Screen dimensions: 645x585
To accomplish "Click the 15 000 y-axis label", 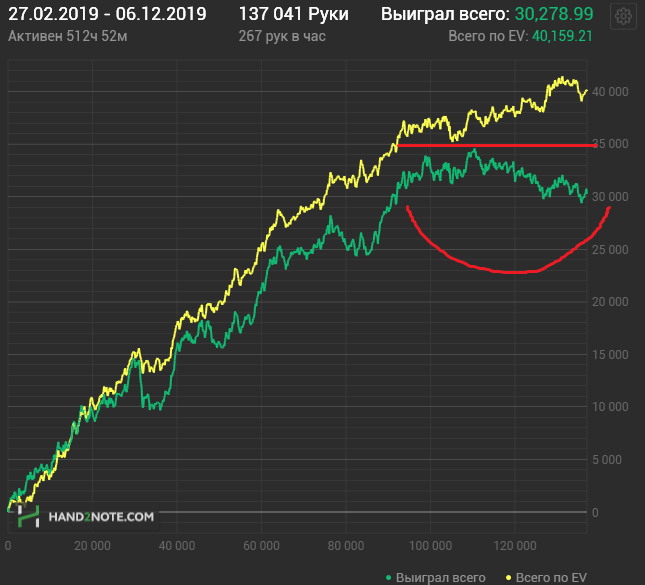I will pyautogui.click(x=610, y=355).
